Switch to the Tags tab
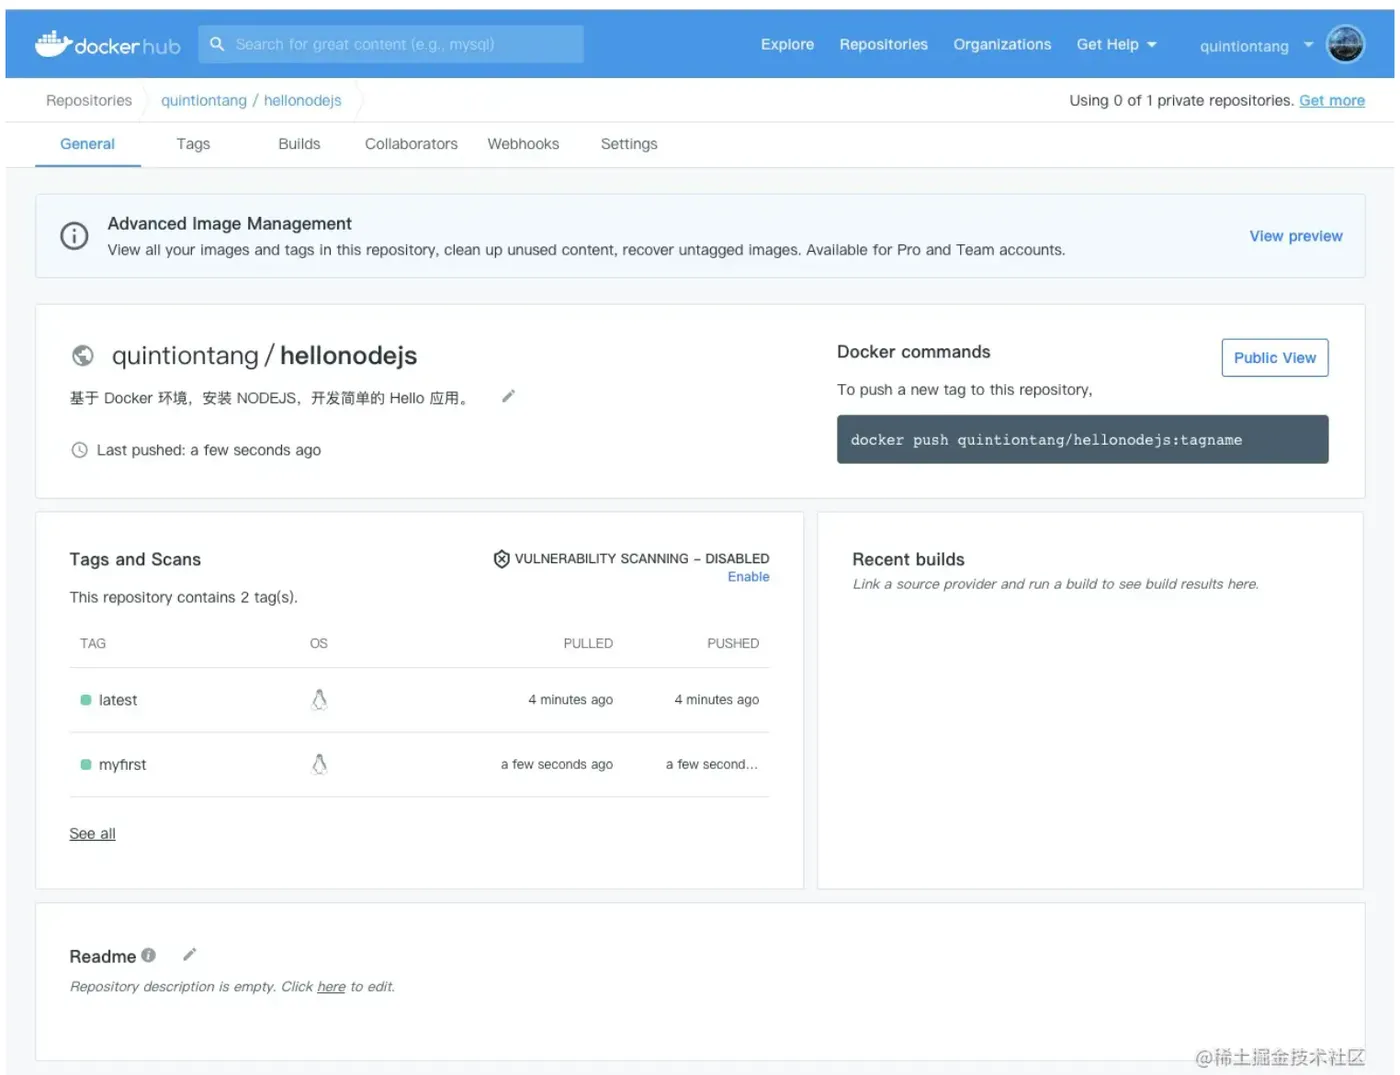This screenshot has height=1075, width=1400. pos(193,144)
